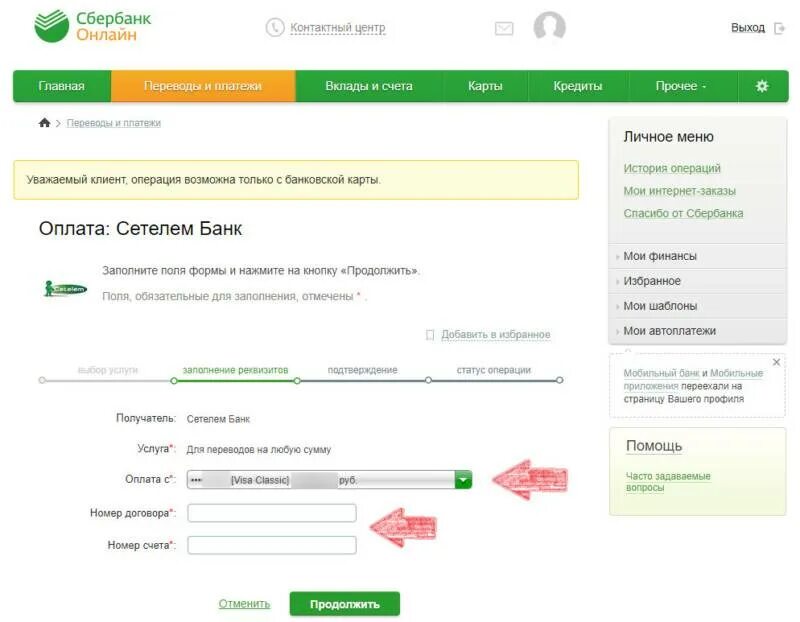Open Переводы и платежи tab

click(x=203, y=86)
